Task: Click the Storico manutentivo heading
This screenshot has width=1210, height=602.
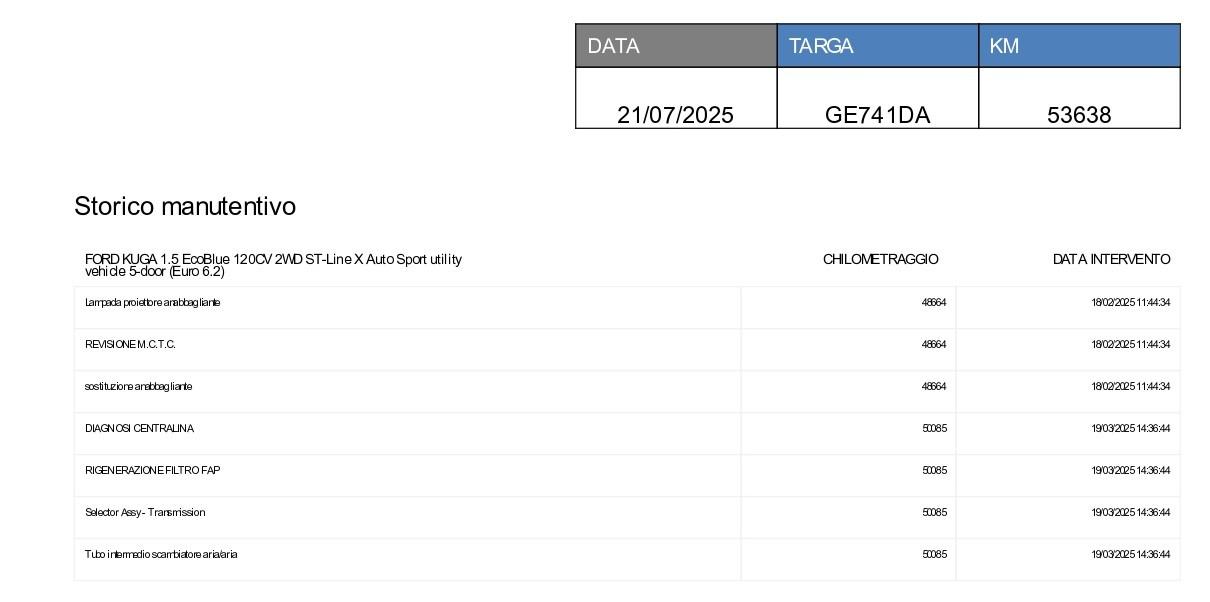Action: pos(185,206)
